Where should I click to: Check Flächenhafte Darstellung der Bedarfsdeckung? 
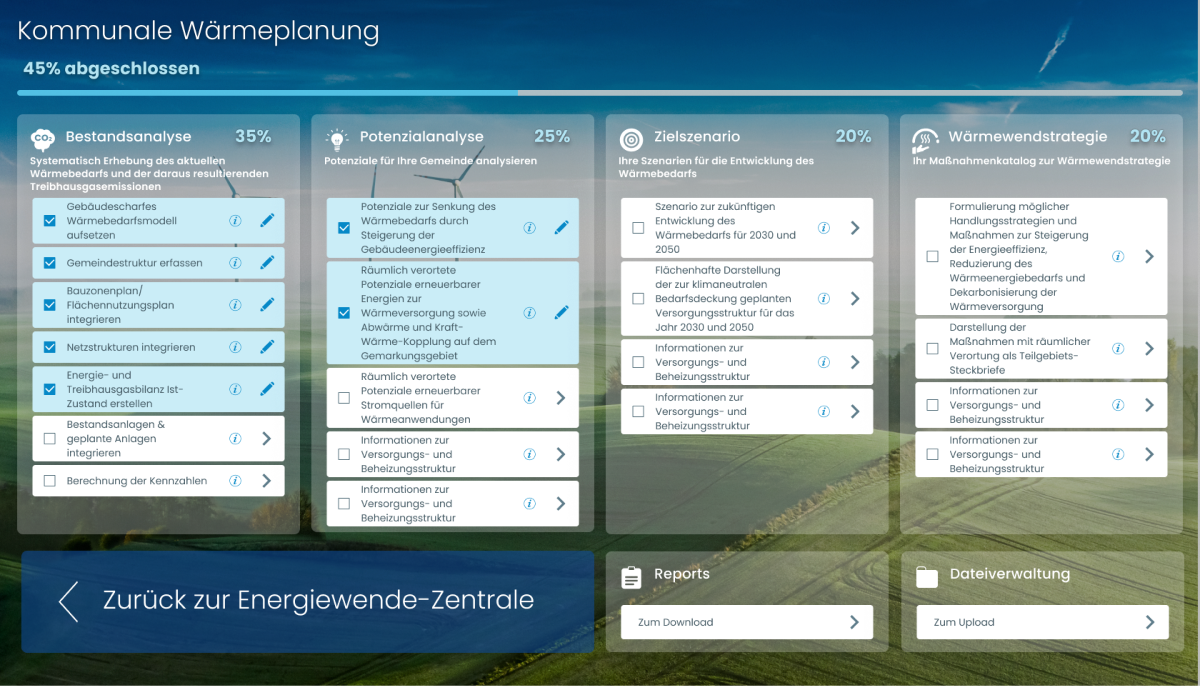pyautogui.click(x=638, y=298)
